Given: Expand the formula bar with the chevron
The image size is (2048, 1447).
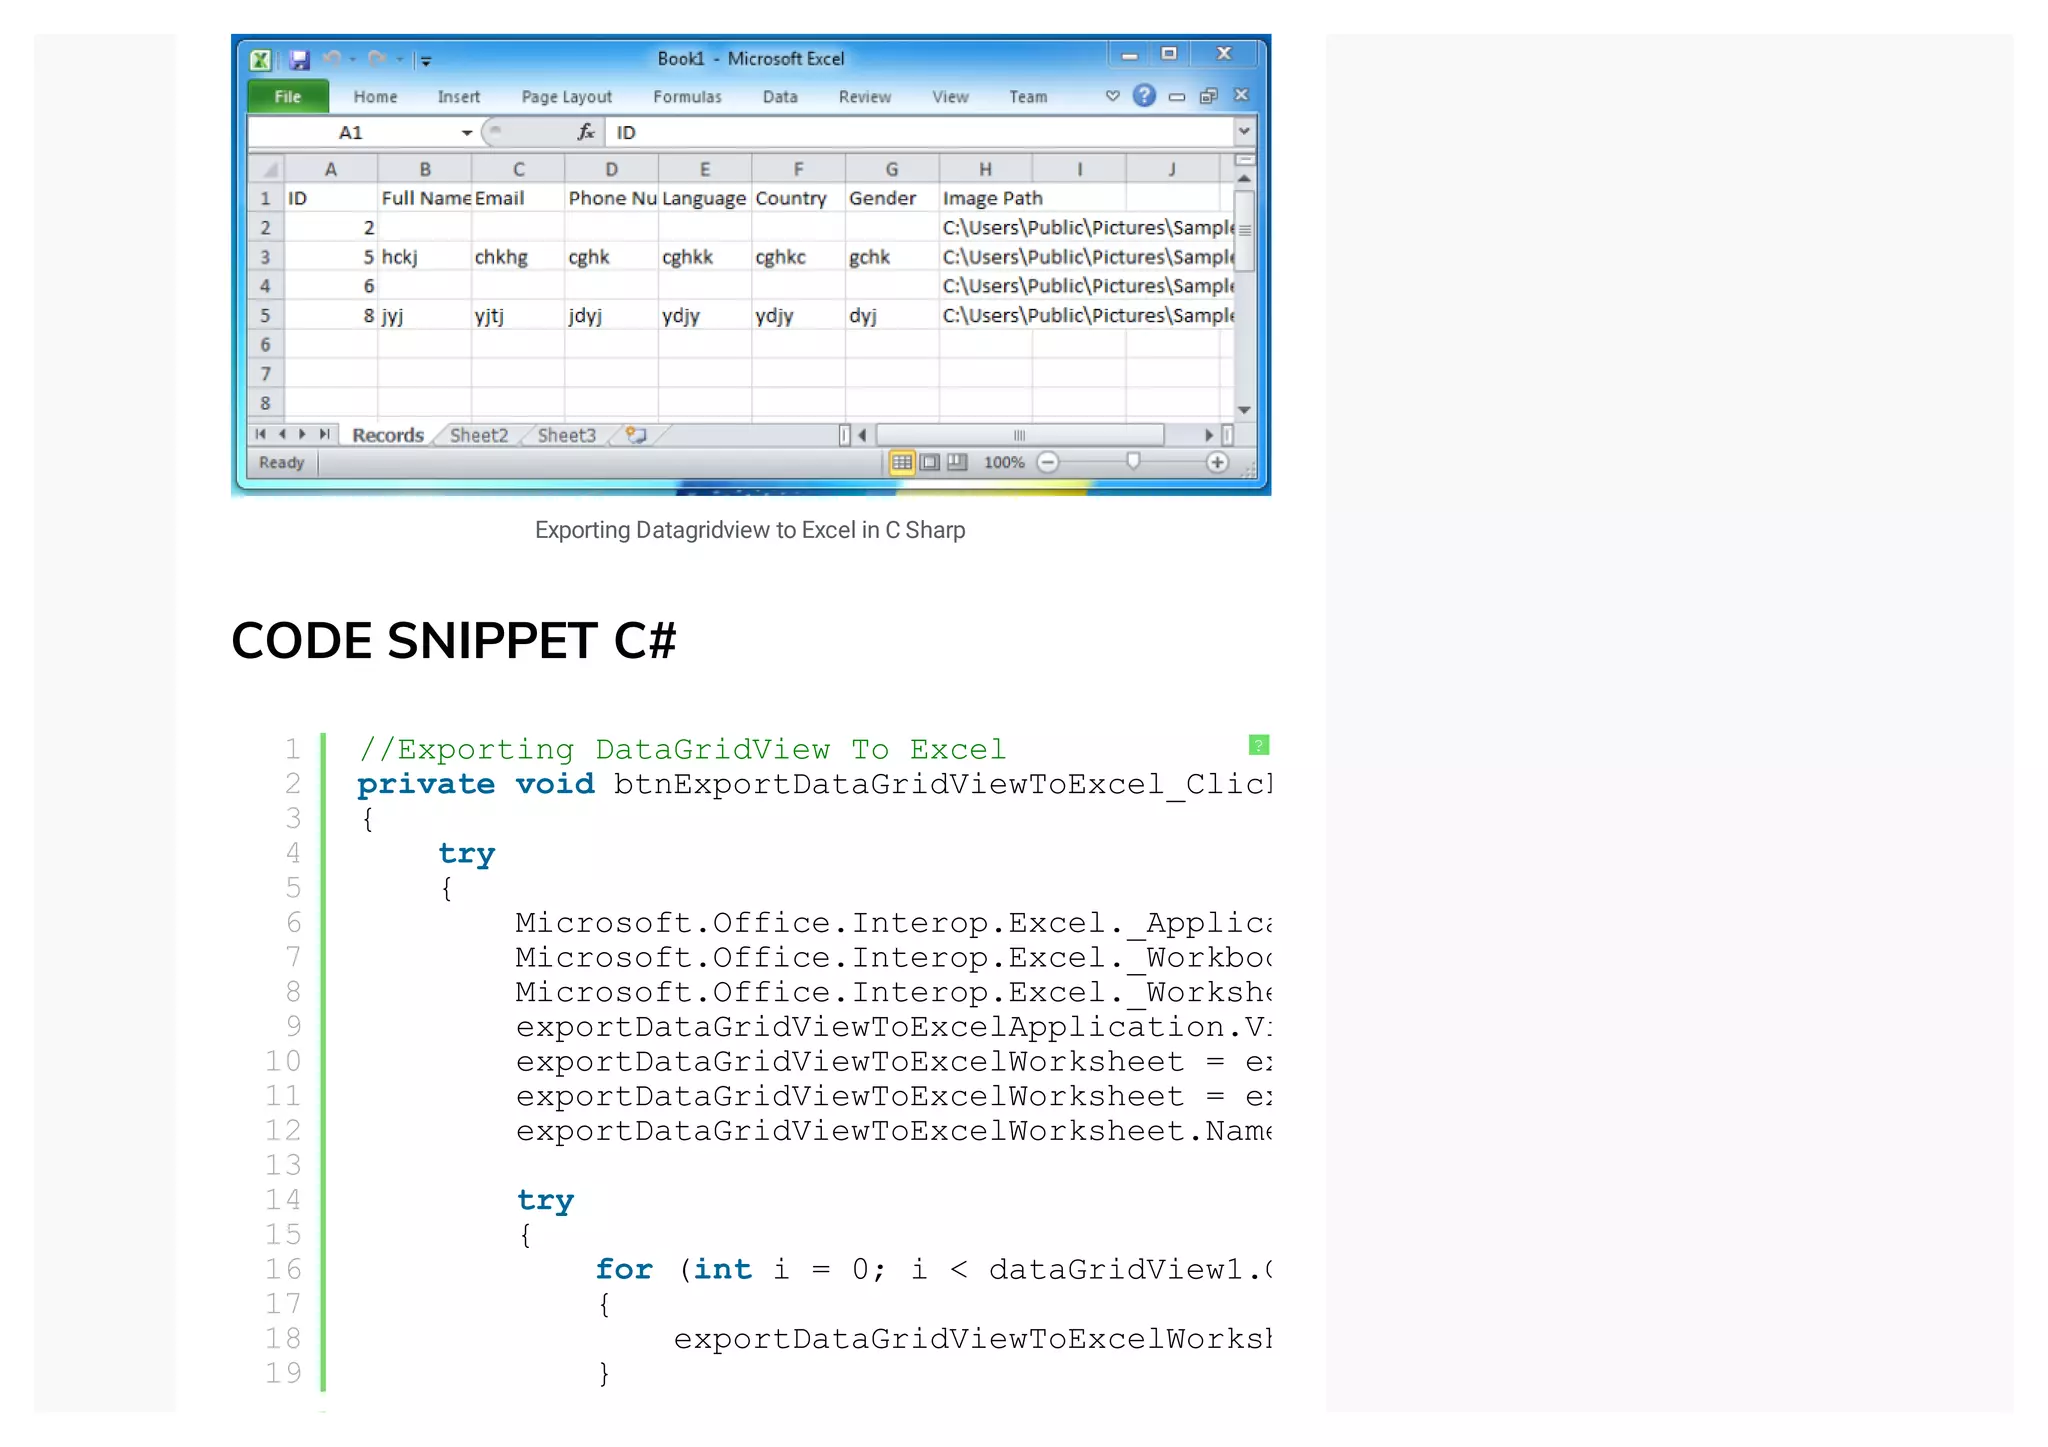Looking at the screenshot, I should [x=1244, y=131].
